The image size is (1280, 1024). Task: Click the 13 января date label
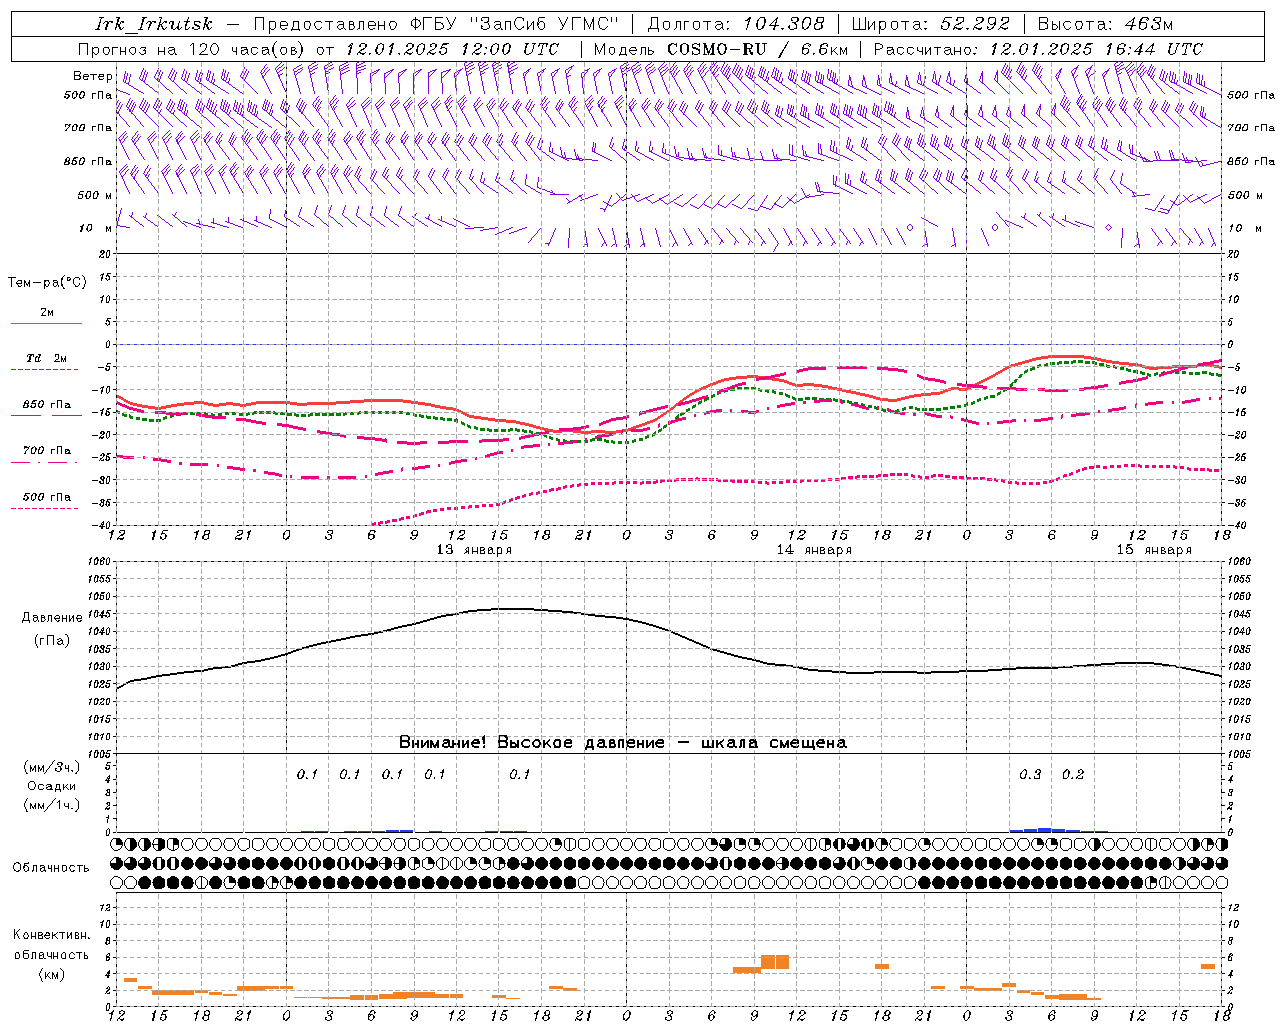tap(474, 550)
